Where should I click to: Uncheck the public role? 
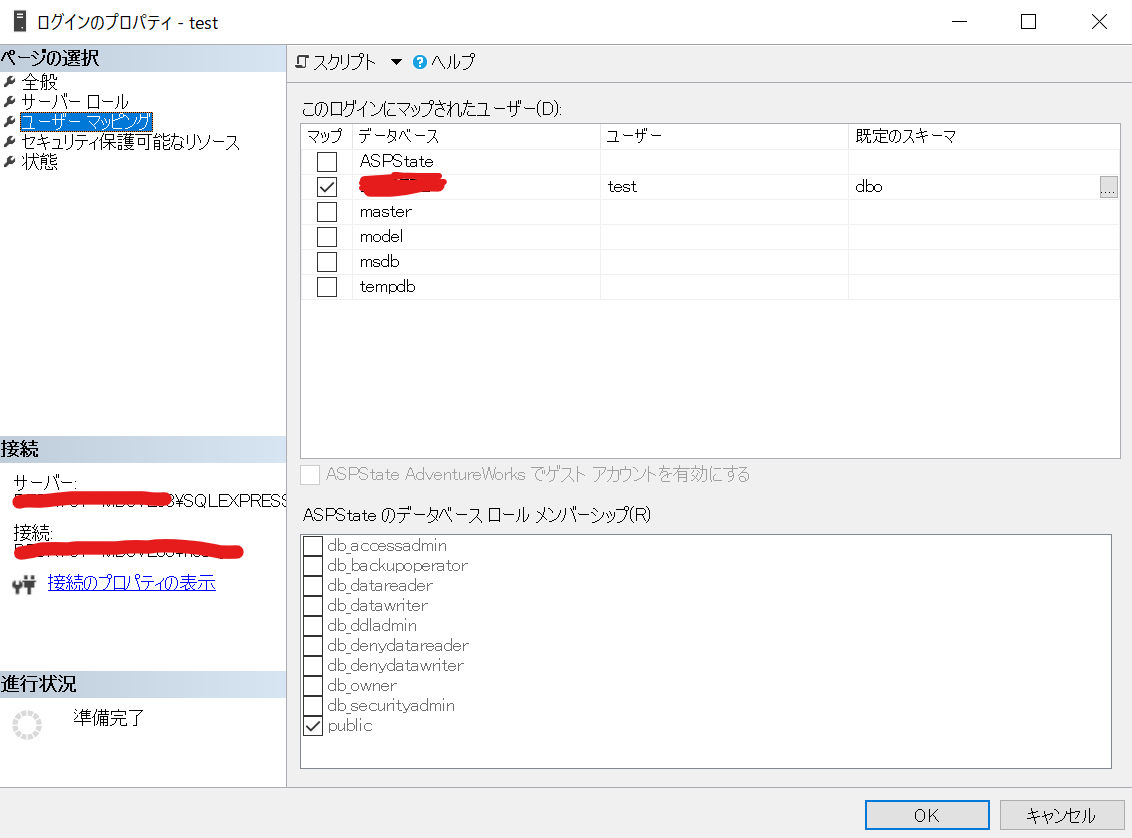click(x=313, y=725)
